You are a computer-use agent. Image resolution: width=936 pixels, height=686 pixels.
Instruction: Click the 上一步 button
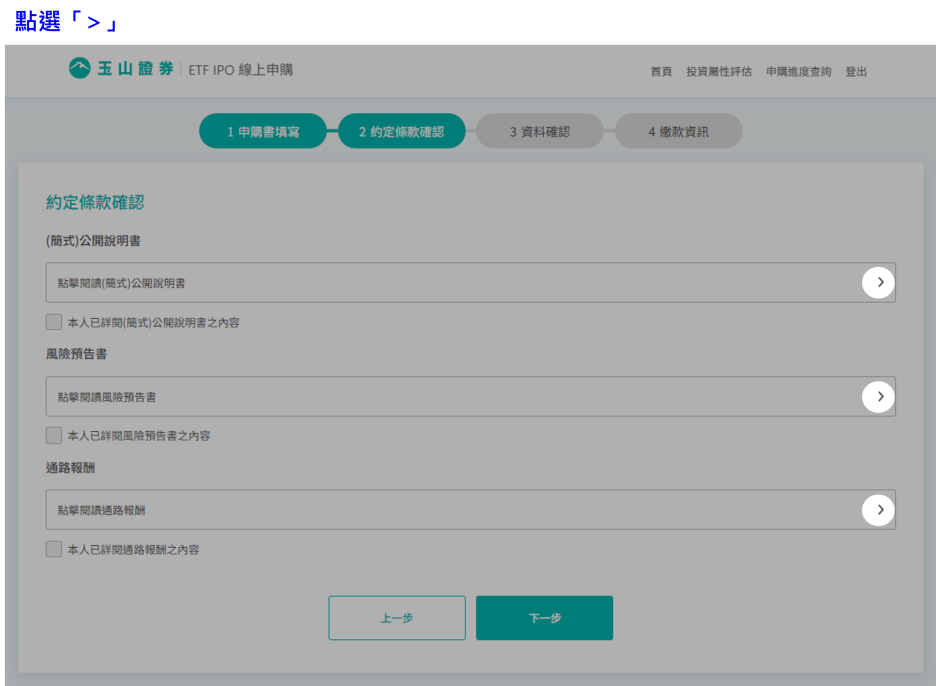(x=397, y=618)
